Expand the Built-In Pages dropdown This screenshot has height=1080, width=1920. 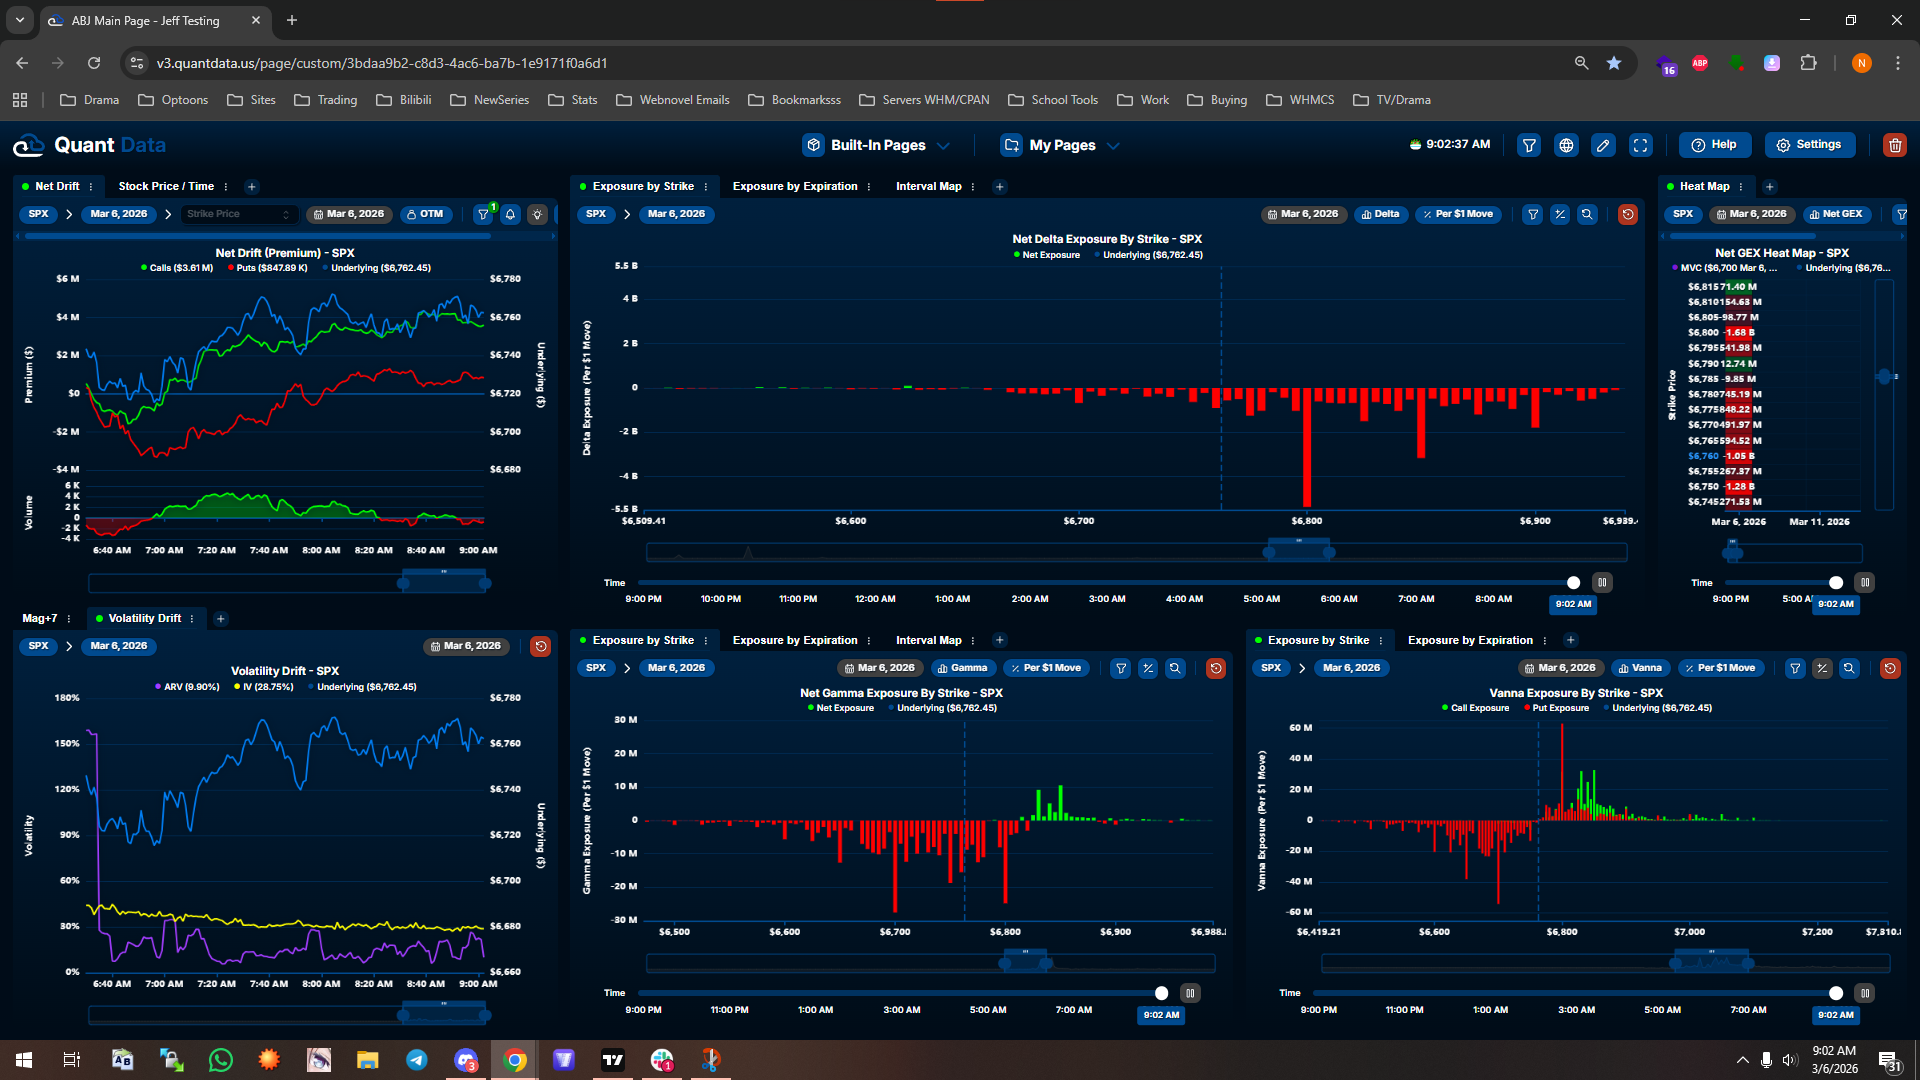(877, 145)
